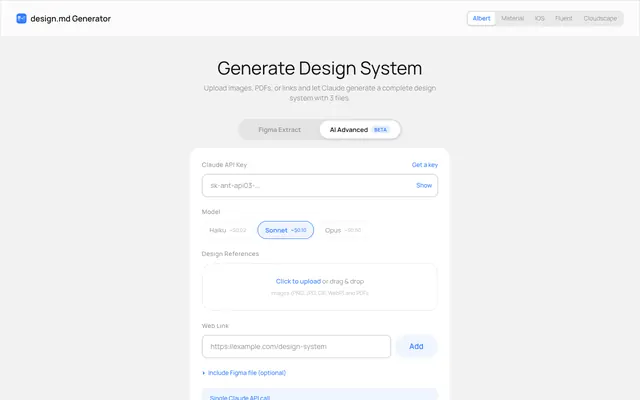Click the design.md Generator logo icon
The width and height of the screenshot is (640, 400).
click(21, 18)
